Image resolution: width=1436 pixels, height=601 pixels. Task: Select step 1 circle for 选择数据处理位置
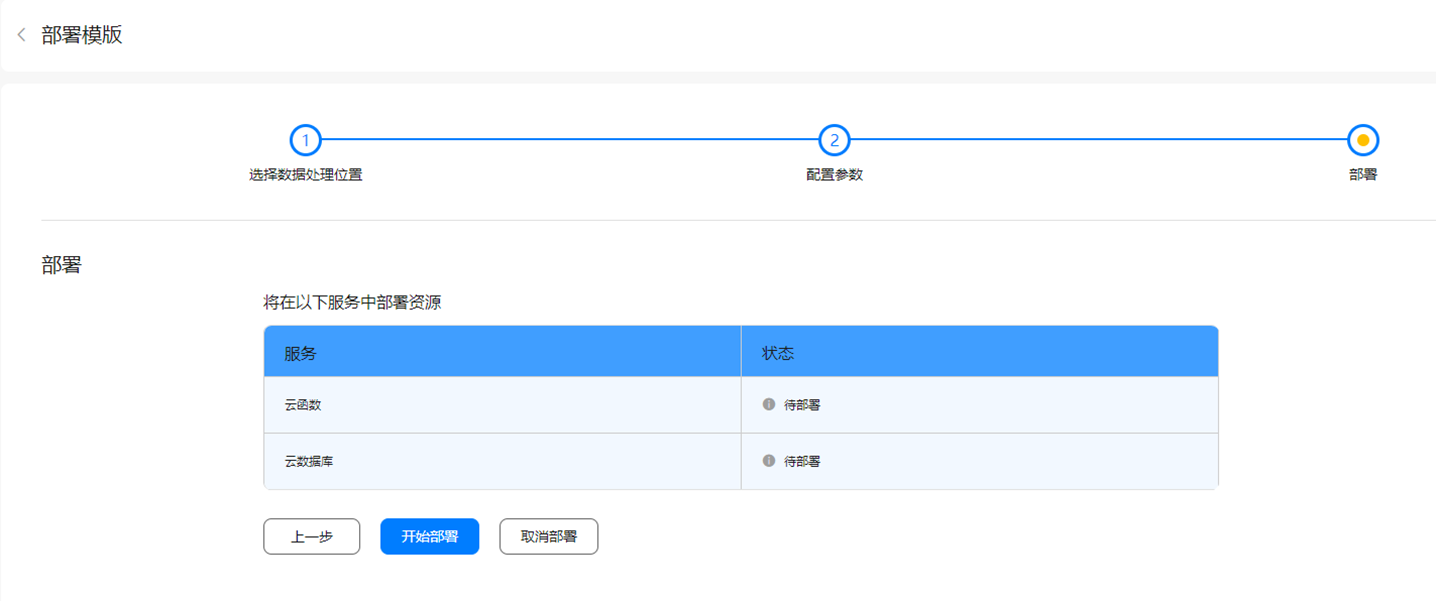(x=305, y=140)
